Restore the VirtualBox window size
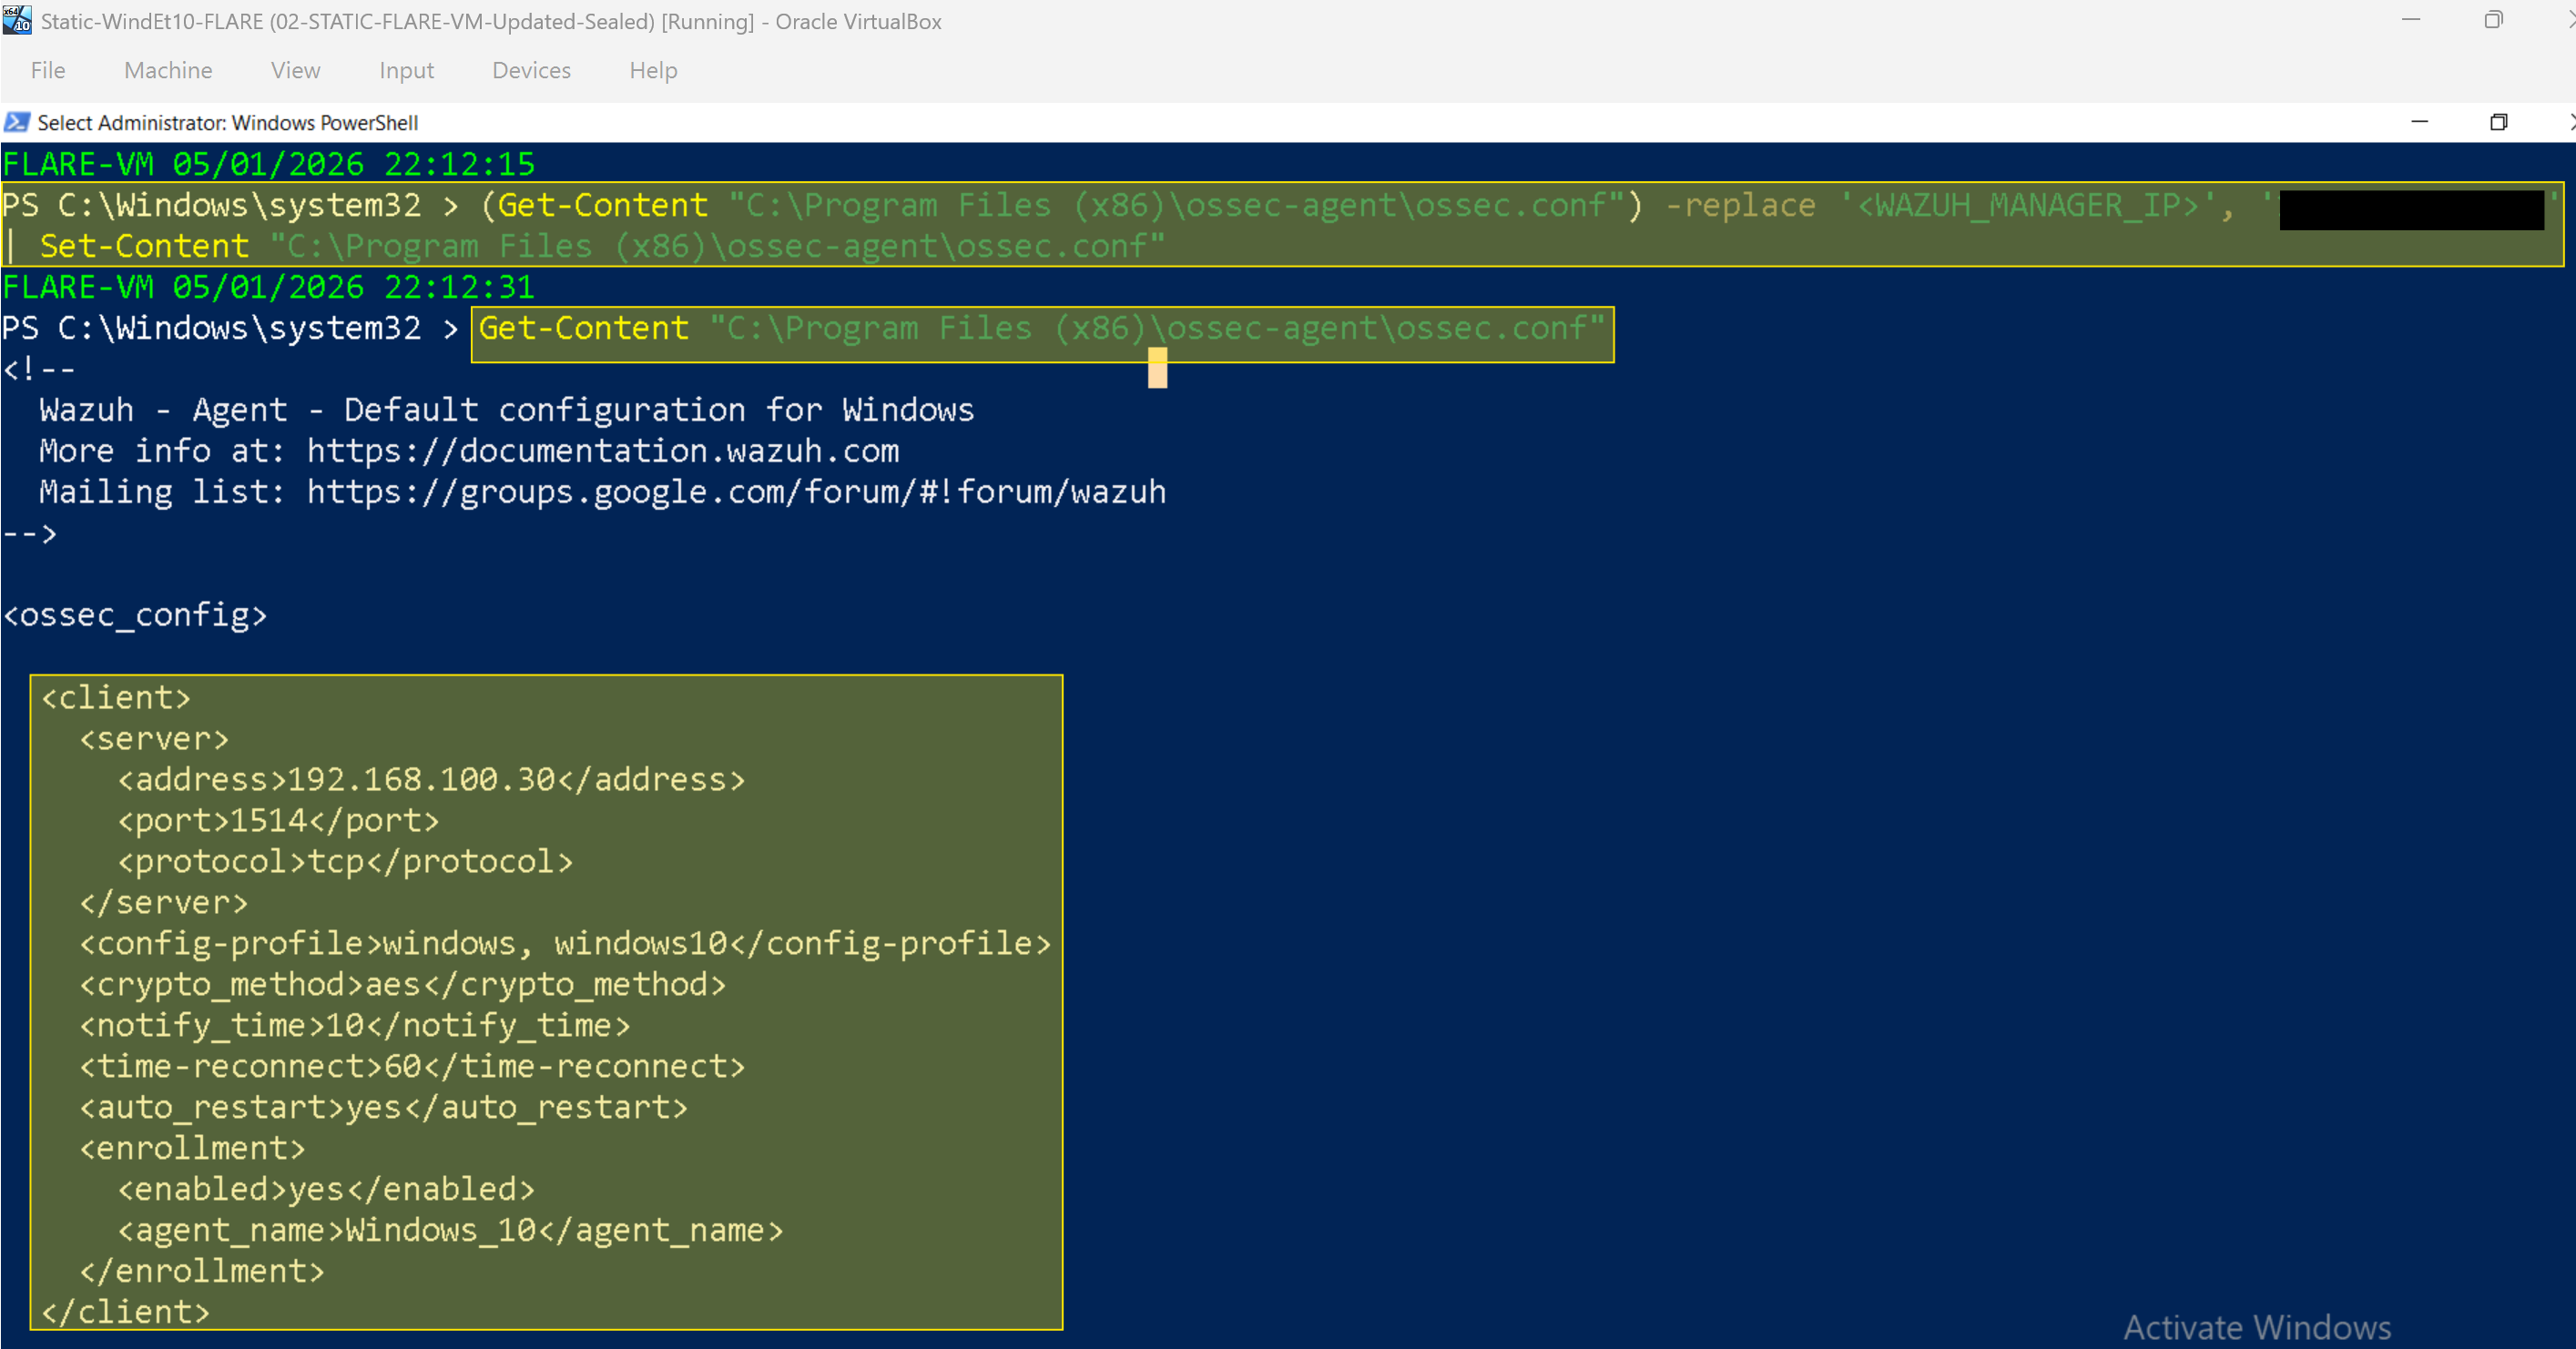The width and height of the screenshot is (2576, 1349). pos(2493,20)
